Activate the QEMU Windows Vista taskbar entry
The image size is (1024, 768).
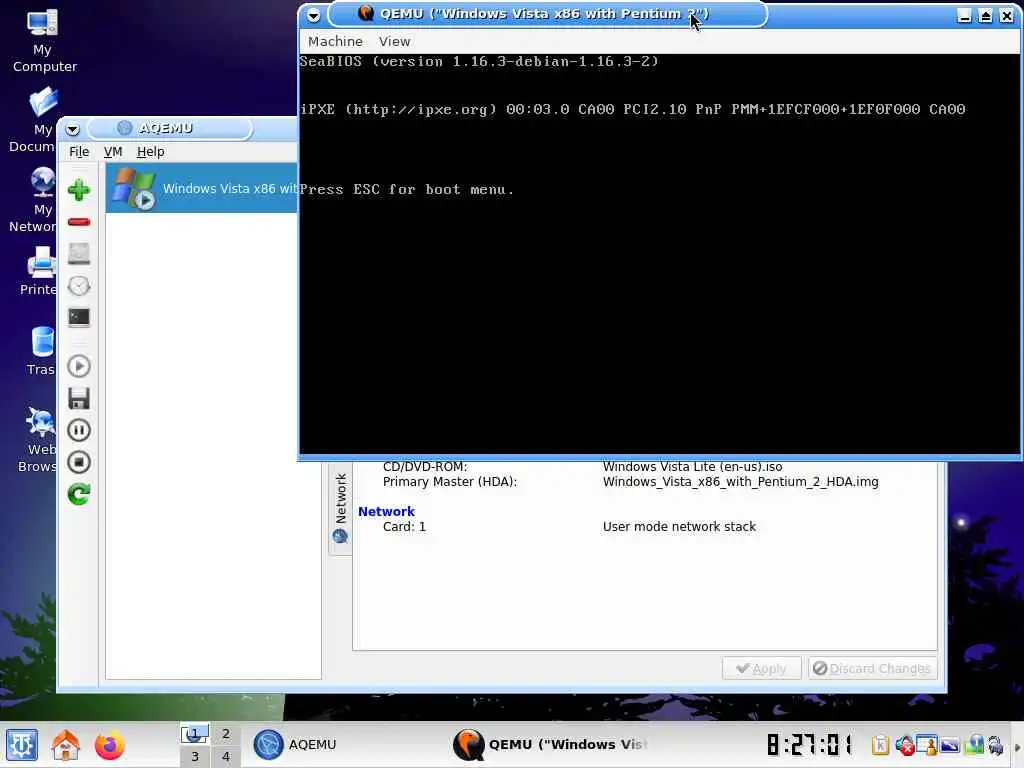(x=550, y=744)
